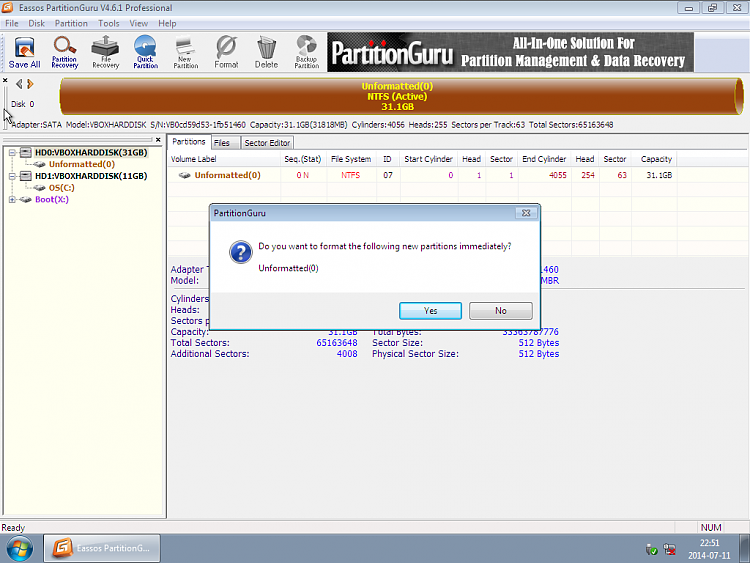Close the disk tree side panel
750x563 pixels.
[158, 140]
